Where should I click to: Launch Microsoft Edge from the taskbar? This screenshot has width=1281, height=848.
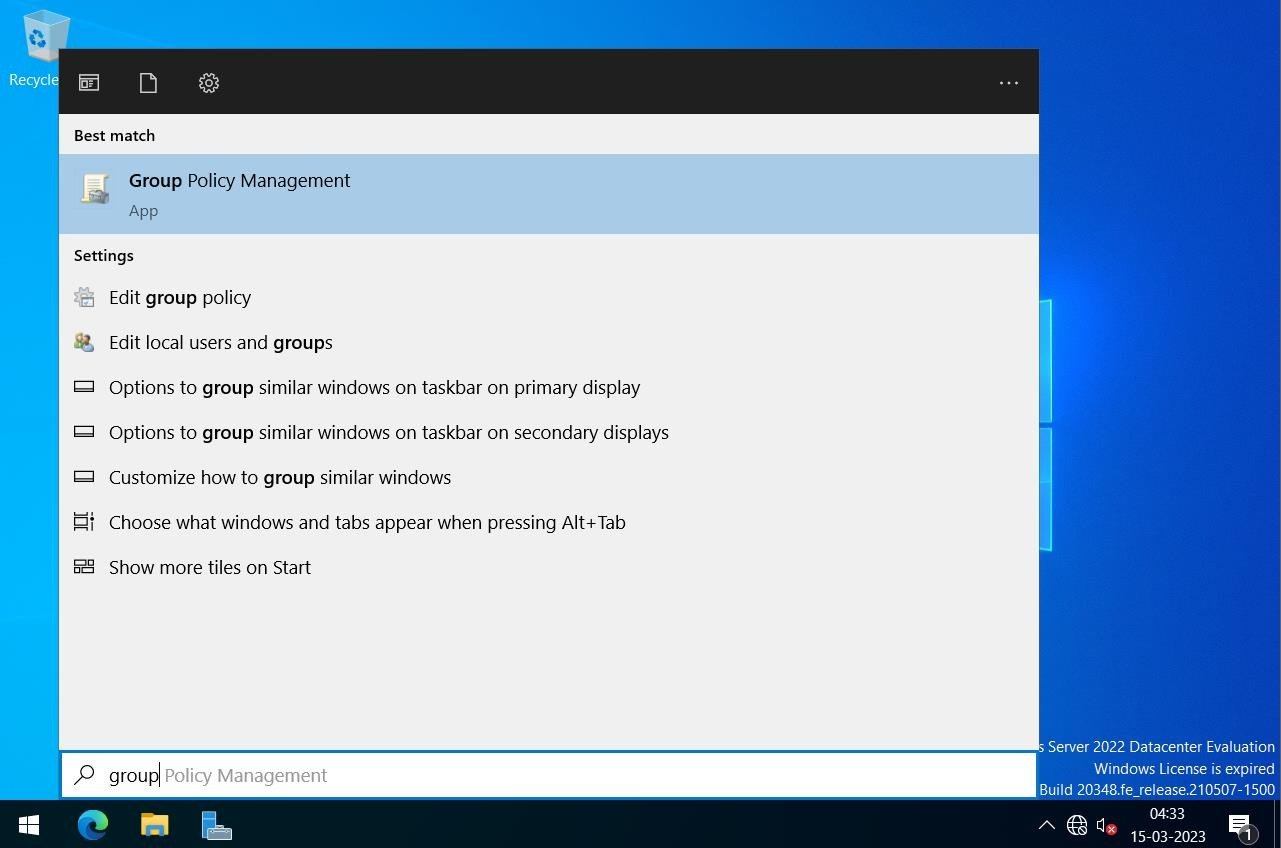point(93,825)
